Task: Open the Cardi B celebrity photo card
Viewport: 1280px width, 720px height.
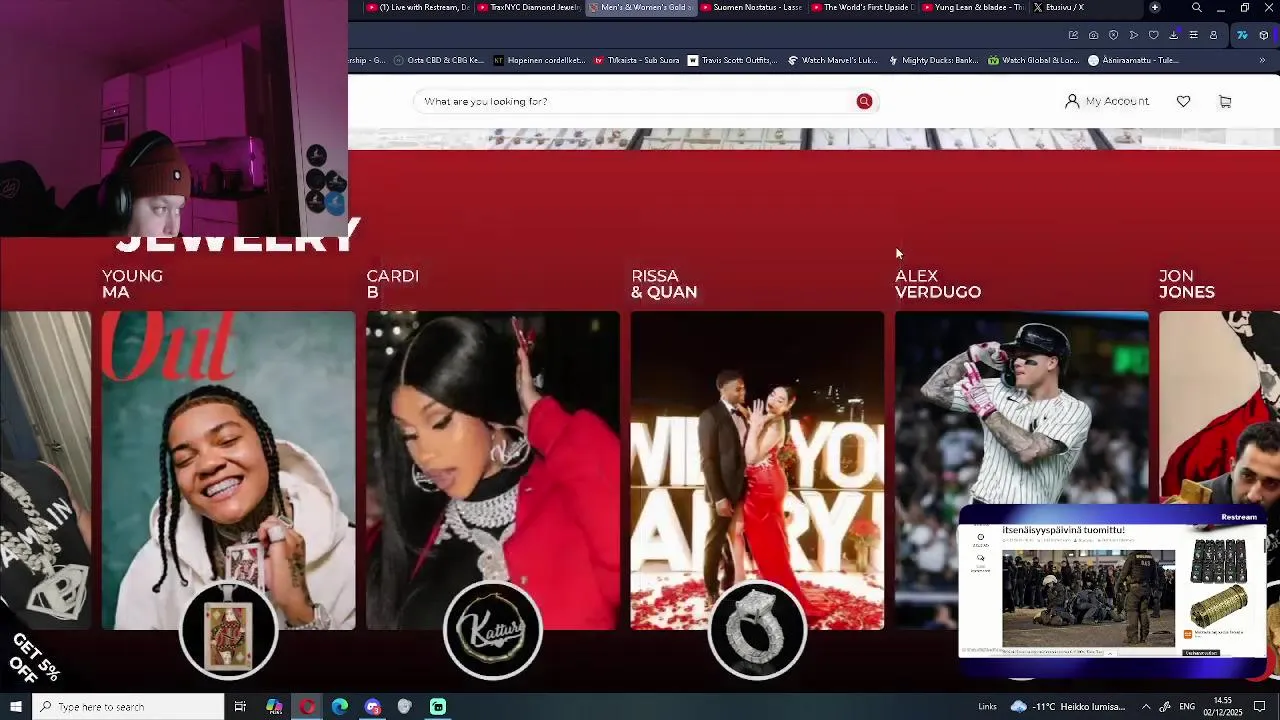Action: pos(492,470)
